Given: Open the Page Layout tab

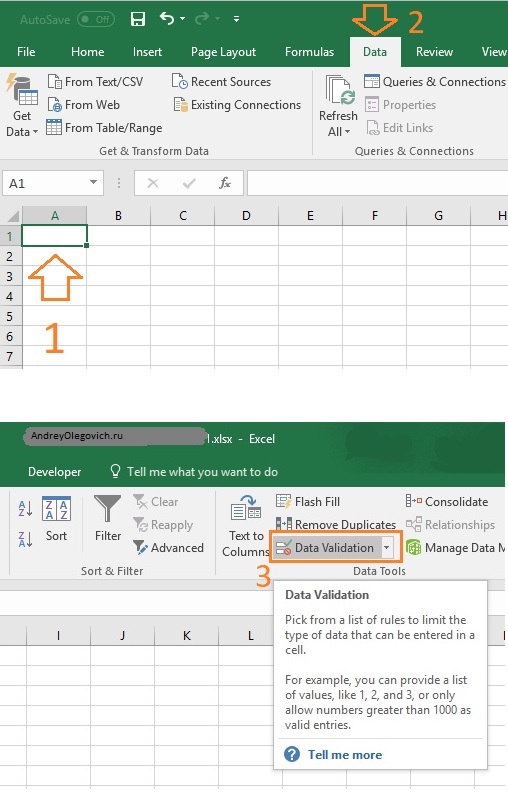Looking at the screenshot, I should tap(223, 52).
